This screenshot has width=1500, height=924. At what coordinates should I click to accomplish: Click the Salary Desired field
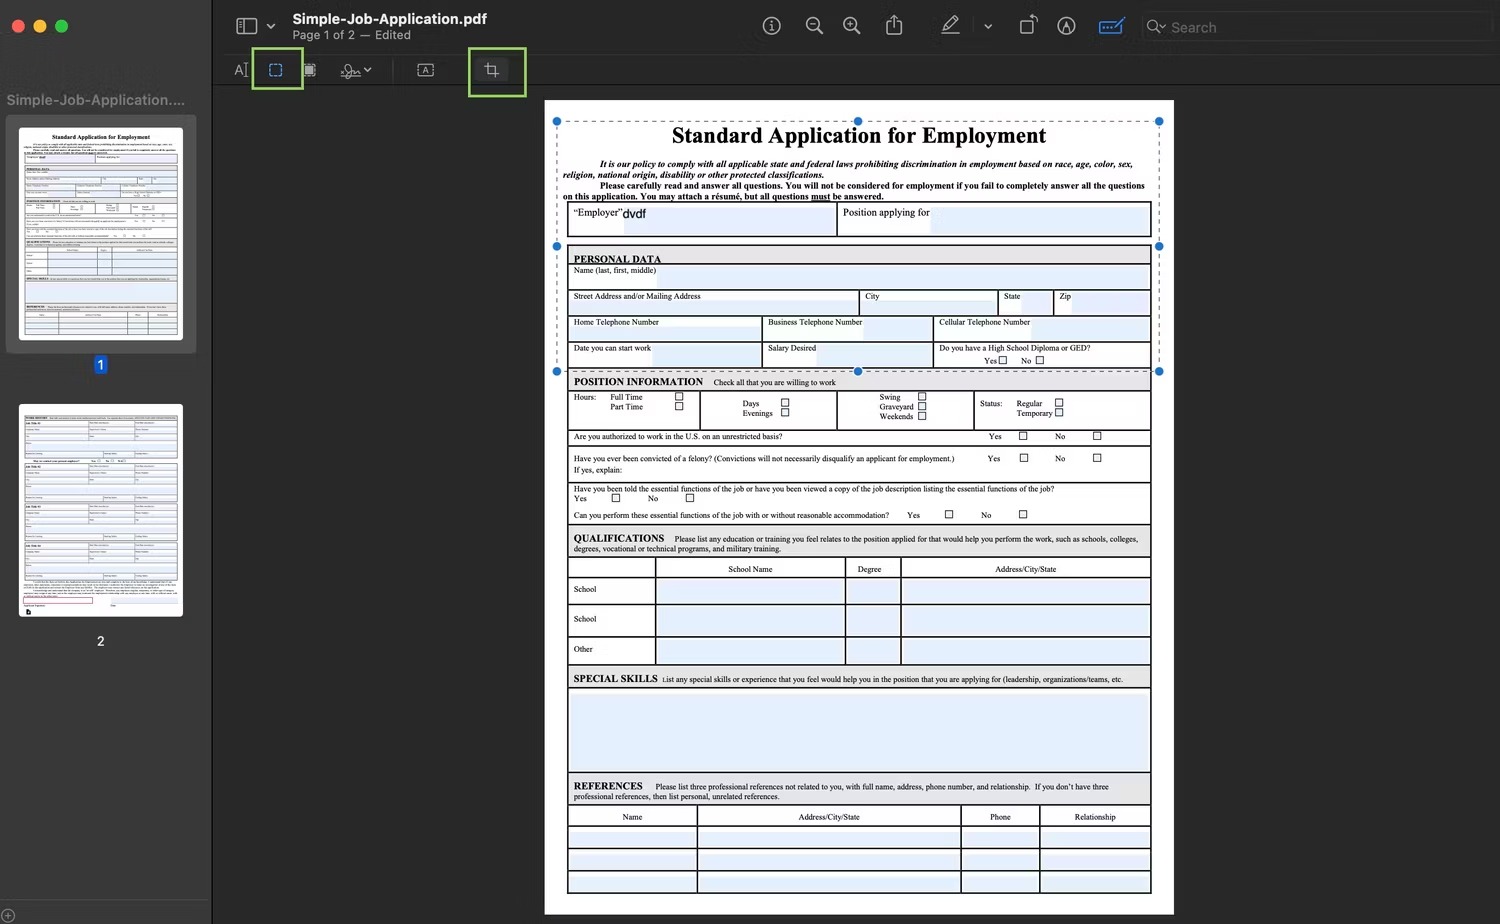[x=875, y=355]
